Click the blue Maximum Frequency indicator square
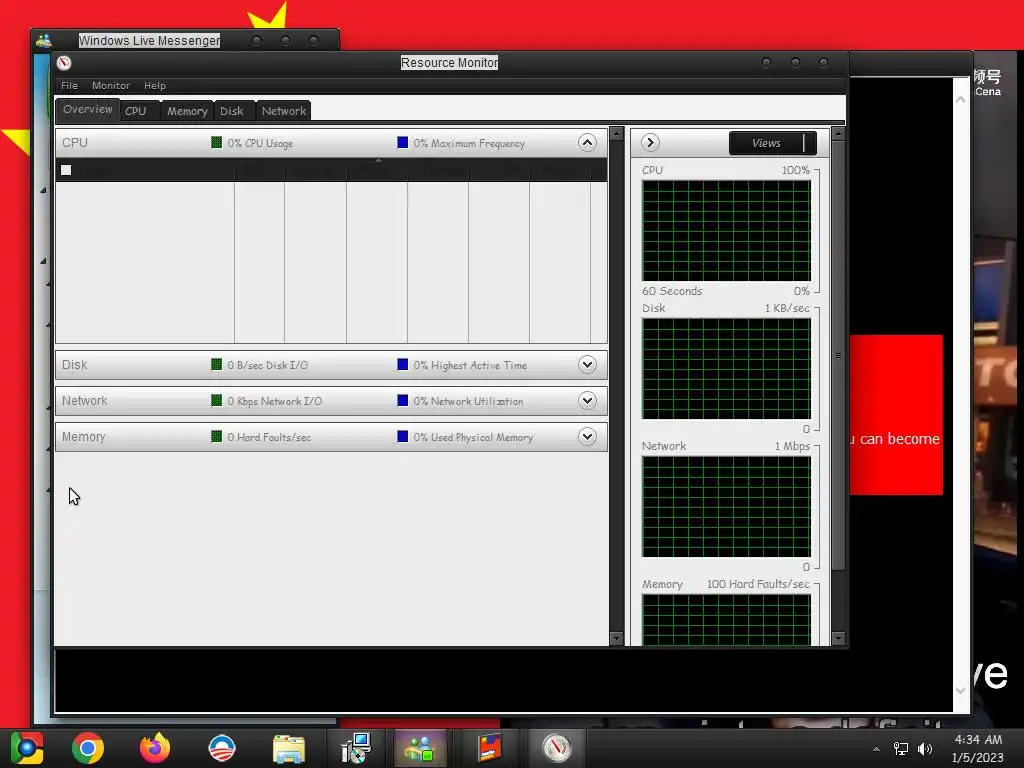Screen dimensions: 1024x768 point(402,142)
